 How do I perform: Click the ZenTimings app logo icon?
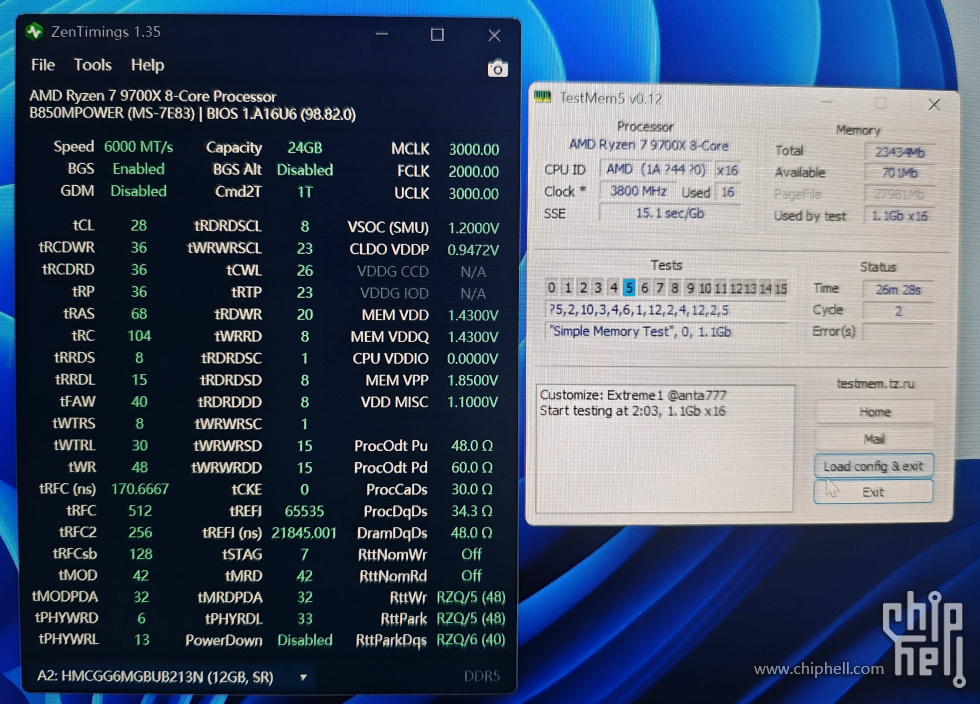(x=35, y=32)
